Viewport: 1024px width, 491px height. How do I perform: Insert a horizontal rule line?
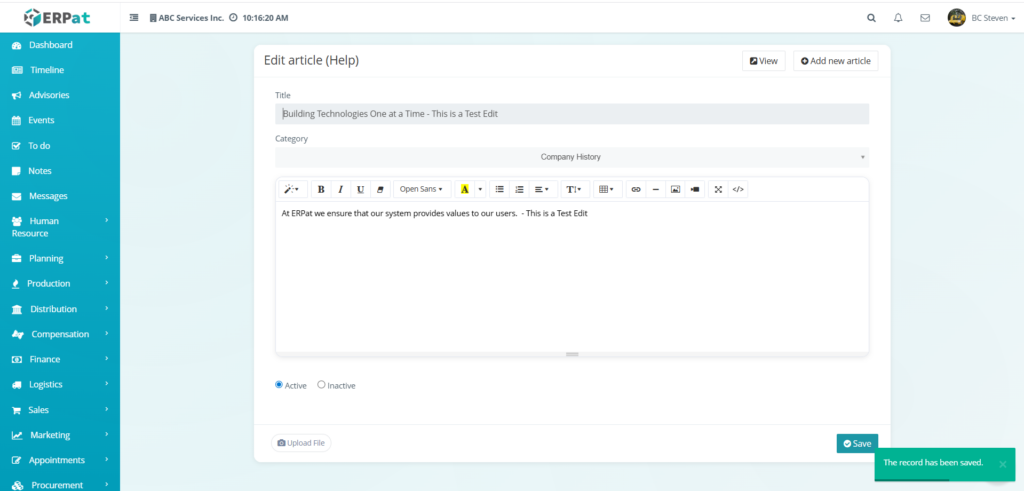[x=656, y=189]
